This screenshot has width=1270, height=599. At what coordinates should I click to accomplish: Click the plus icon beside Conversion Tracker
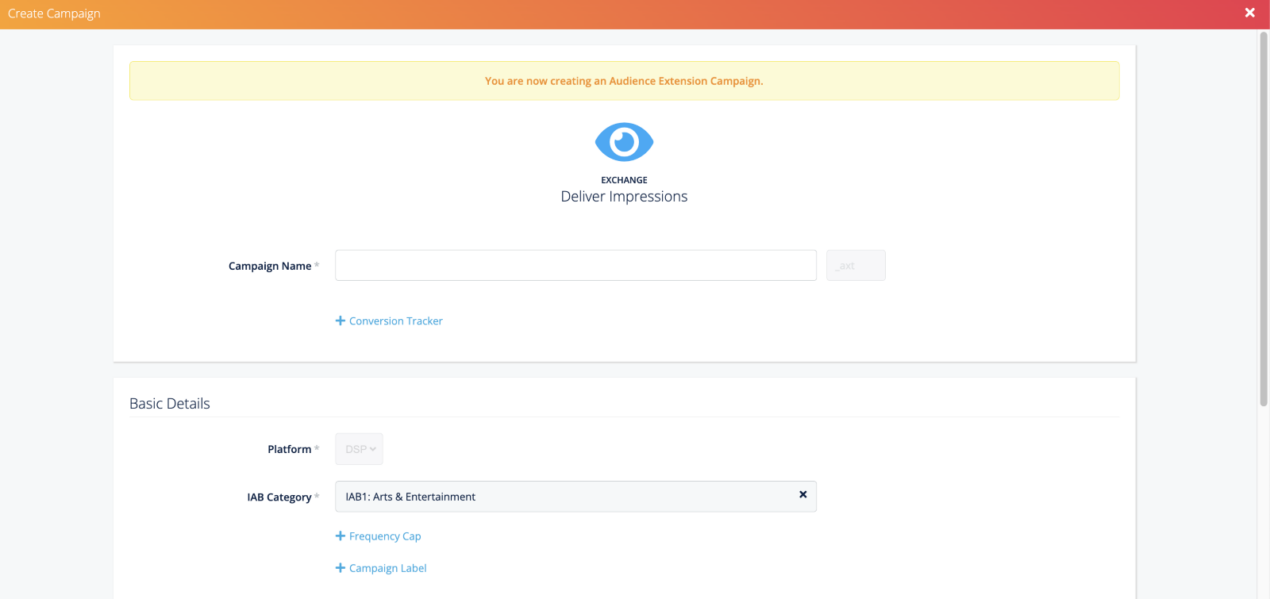340,320
